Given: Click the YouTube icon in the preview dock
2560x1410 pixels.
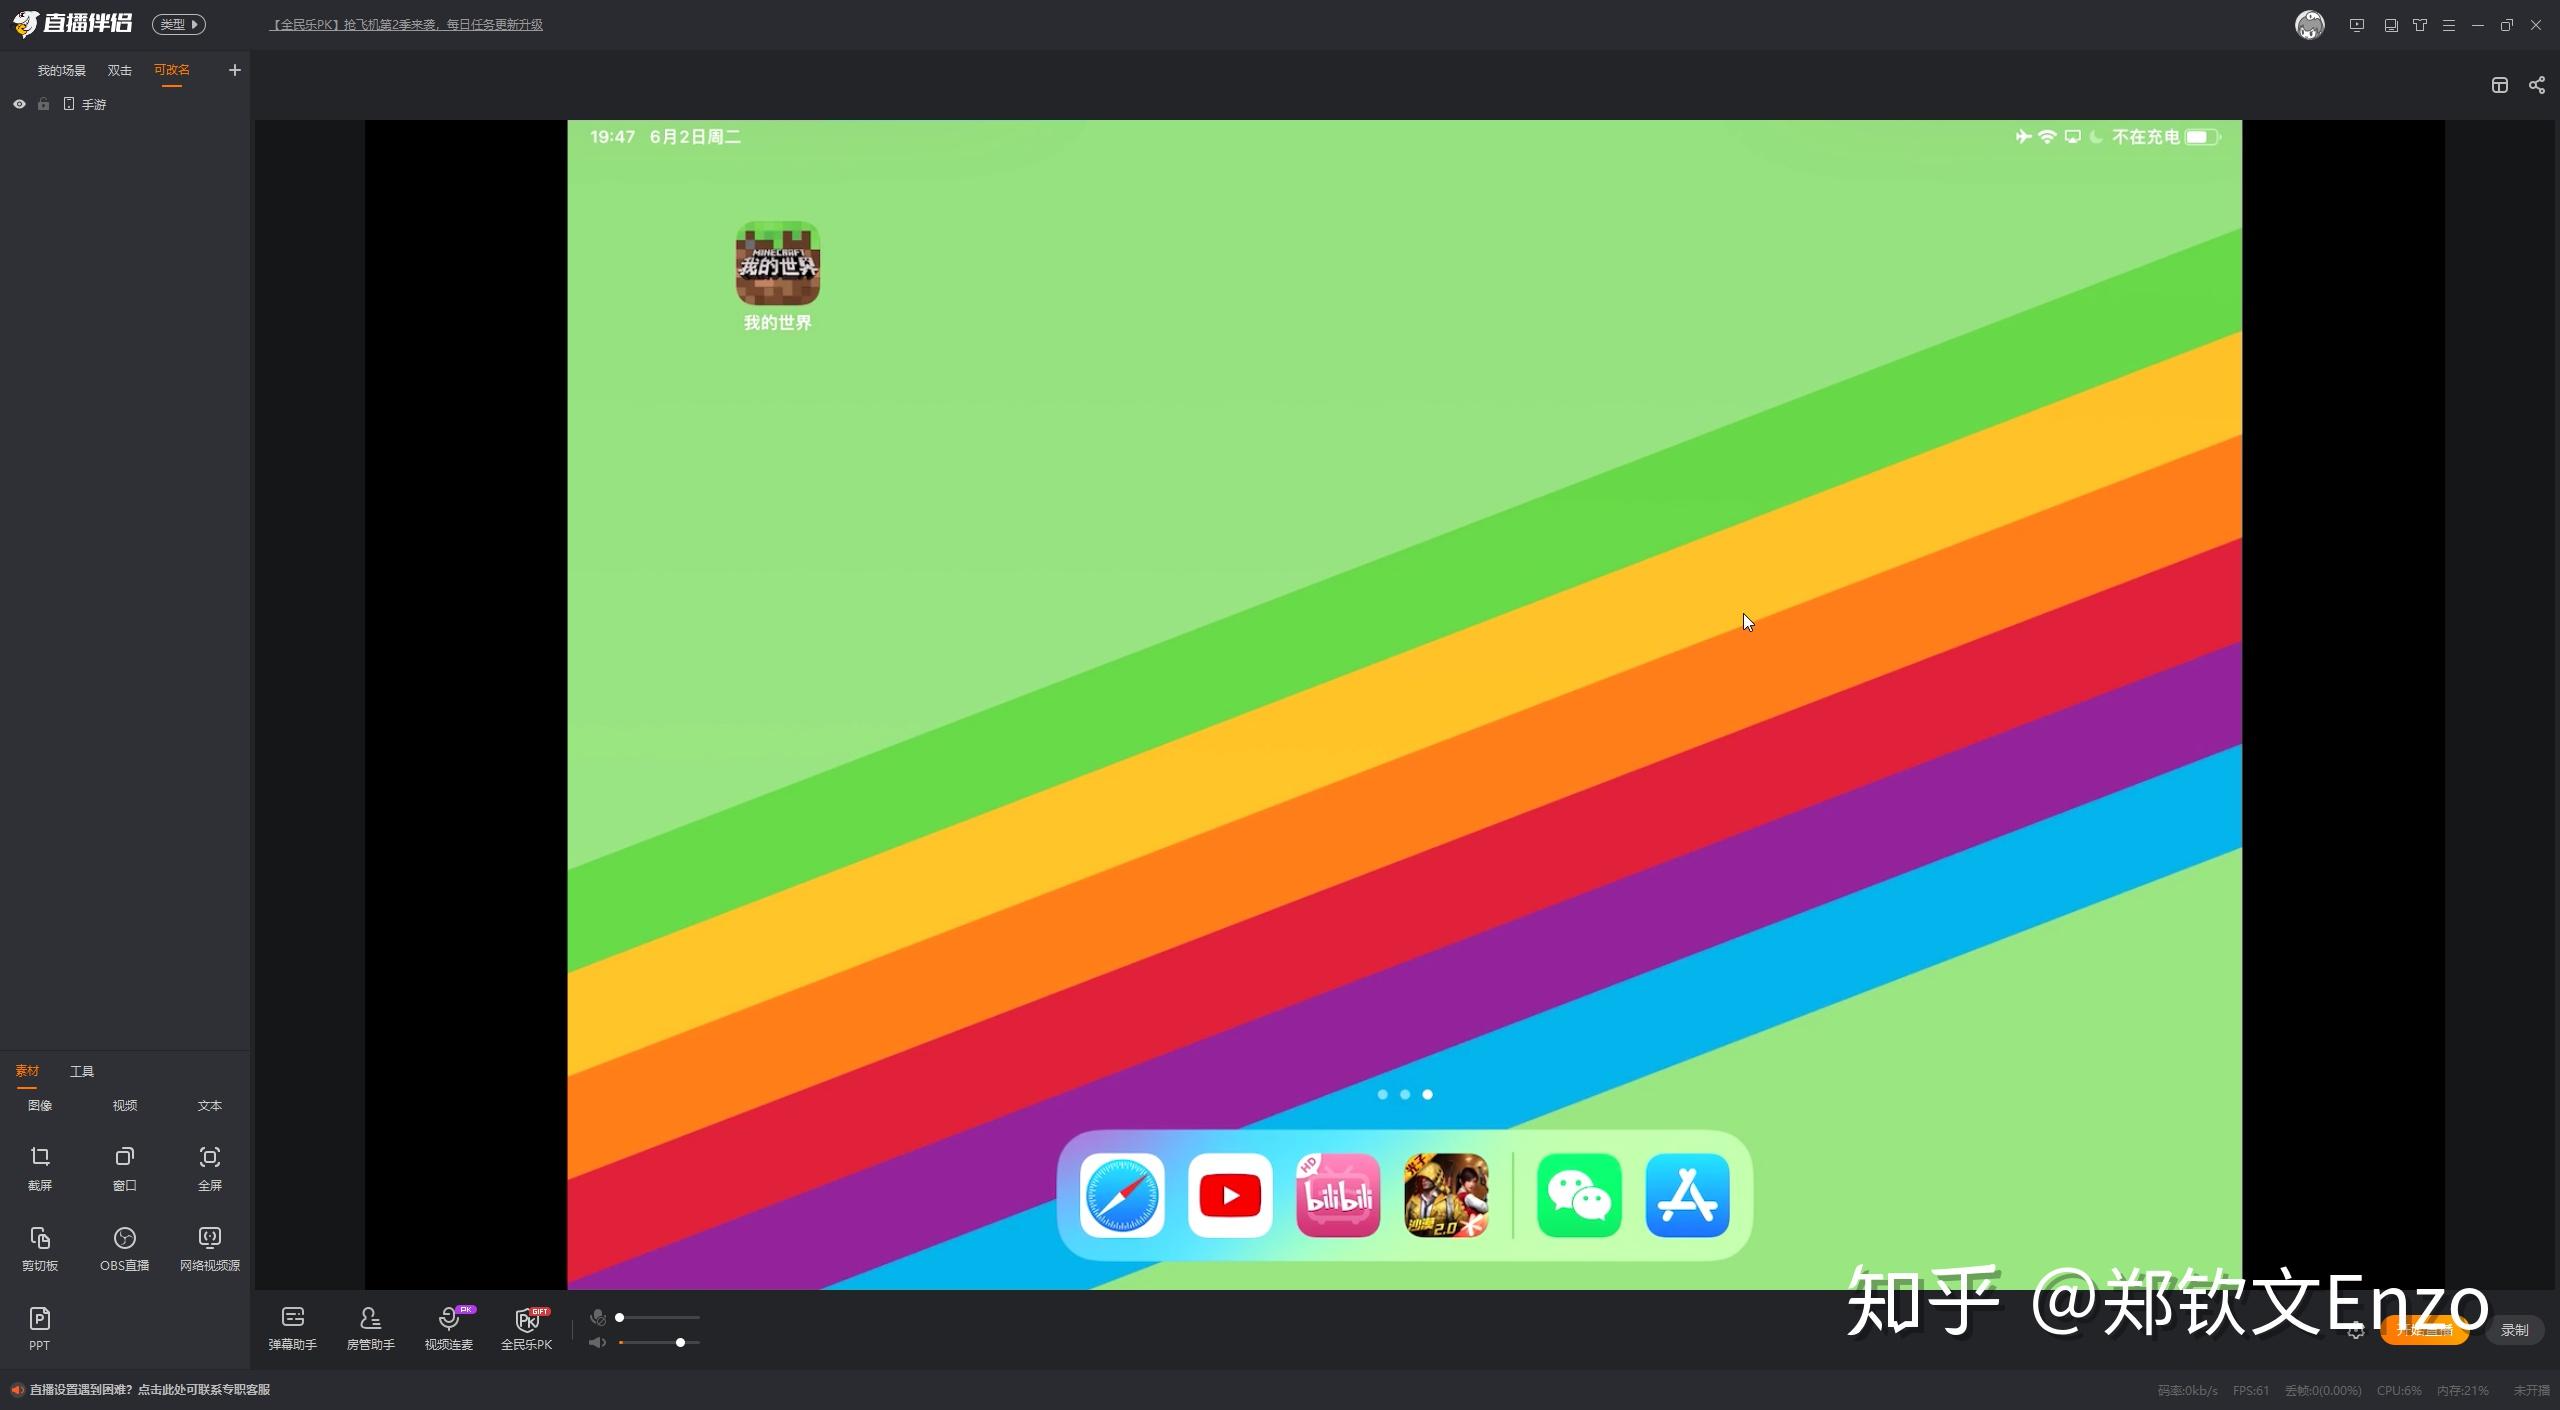Looking at the screenshot, I should click(1230, 1195).
